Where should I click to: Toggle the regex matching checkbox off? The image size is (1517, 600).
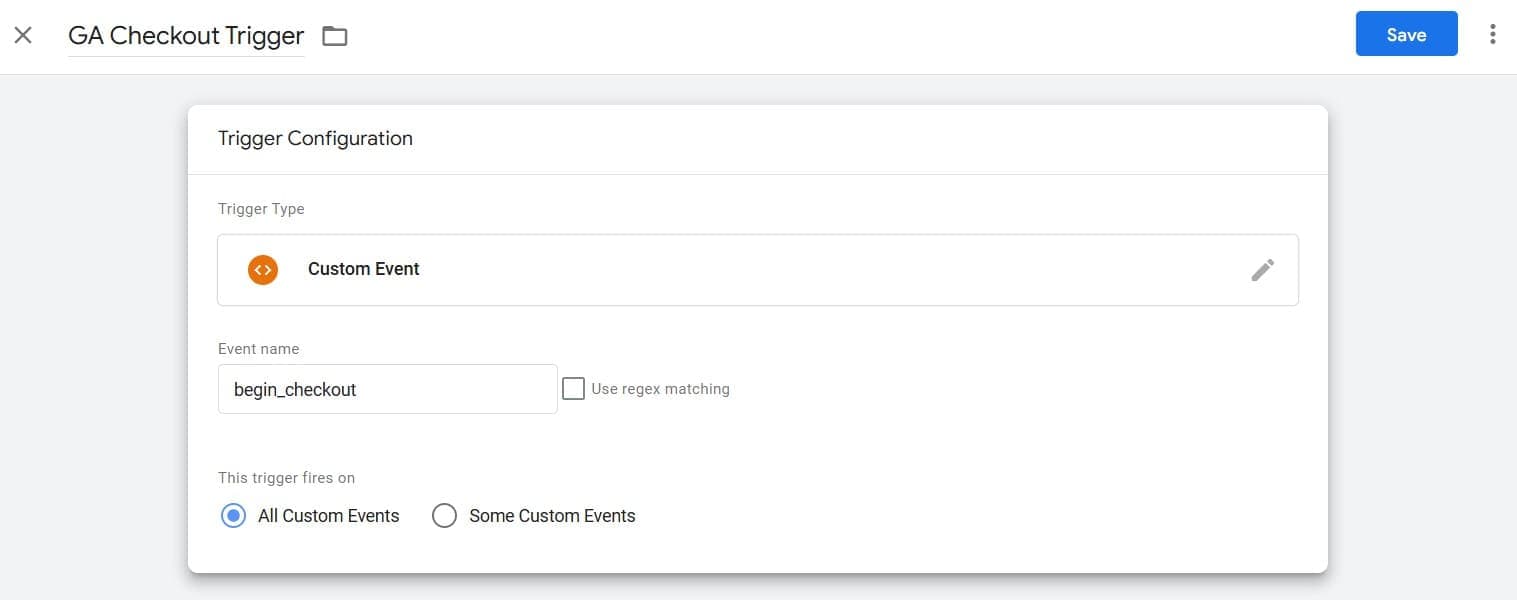(573, 387)
